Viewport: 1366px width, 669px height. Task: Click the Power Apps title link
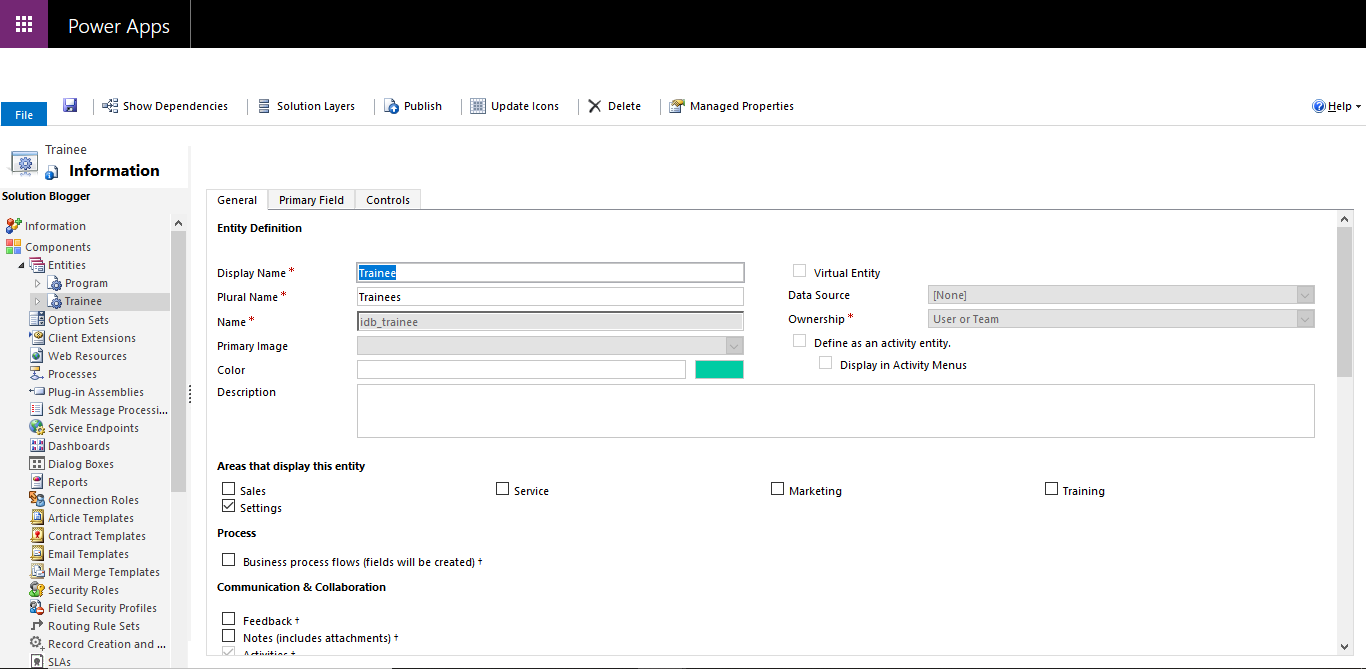pyautogui.click(x=119, y=27)
